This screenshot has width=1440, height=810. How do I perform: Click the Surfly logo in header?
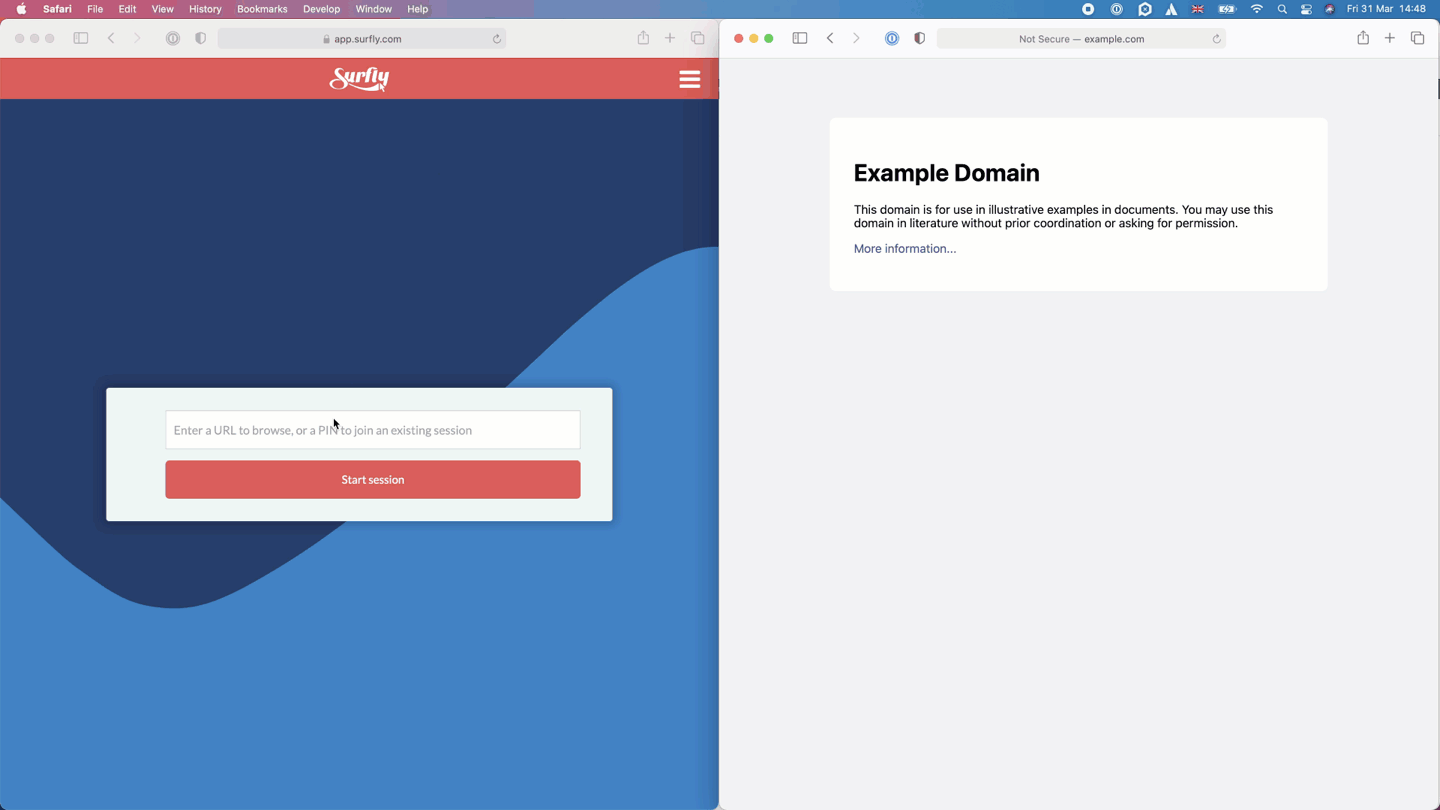tap(359, 79)
